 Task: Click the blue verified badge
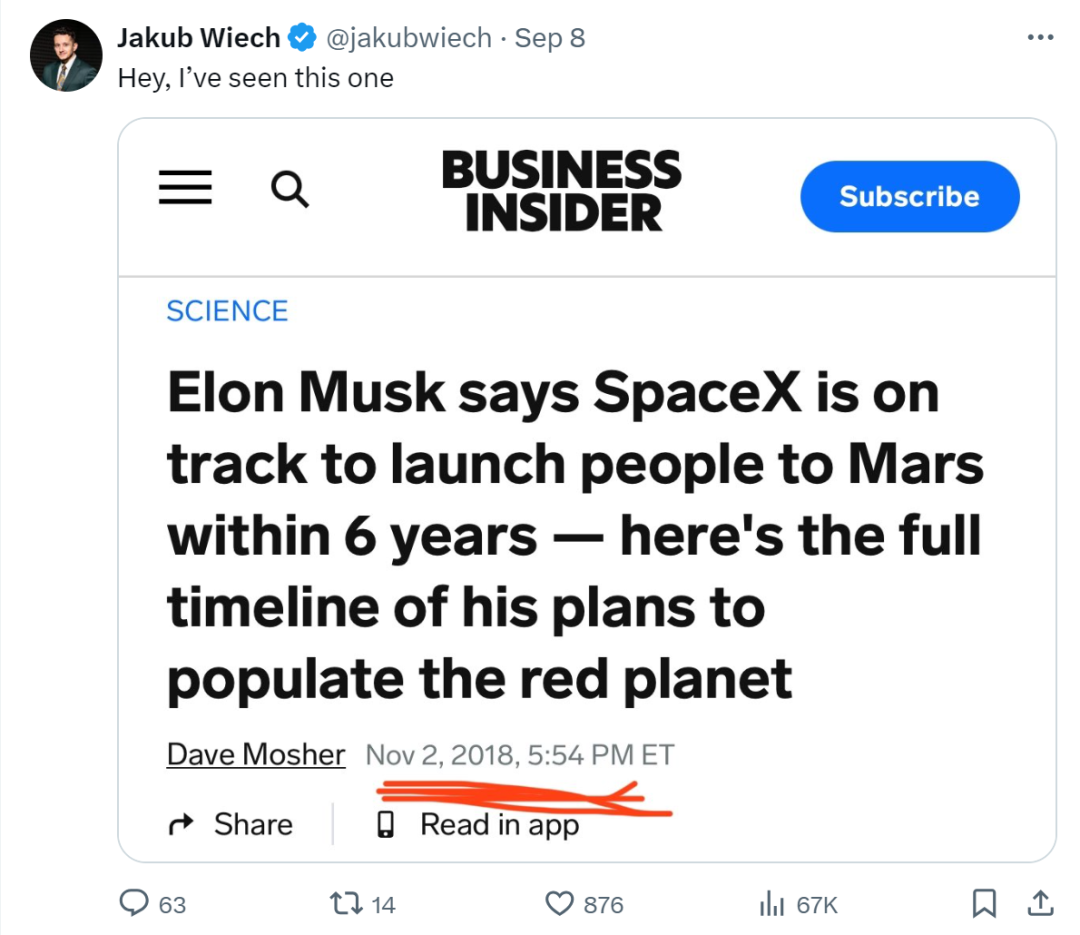tap(300, 38)
